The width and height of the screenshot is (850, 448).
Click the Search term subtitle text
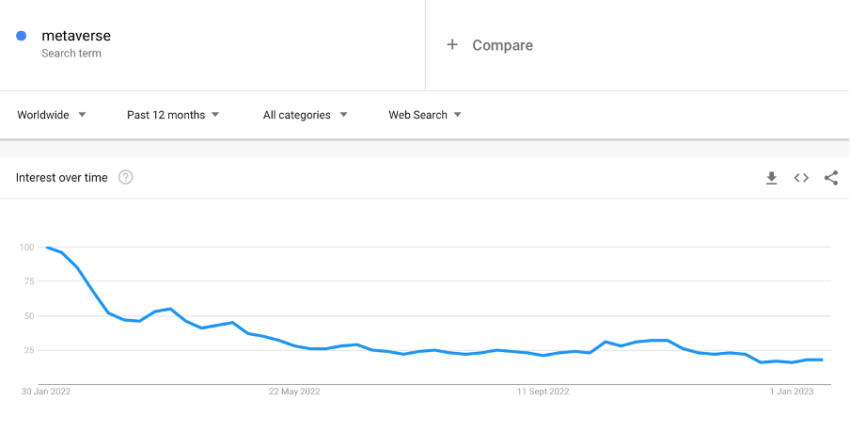tap(72, 53)
